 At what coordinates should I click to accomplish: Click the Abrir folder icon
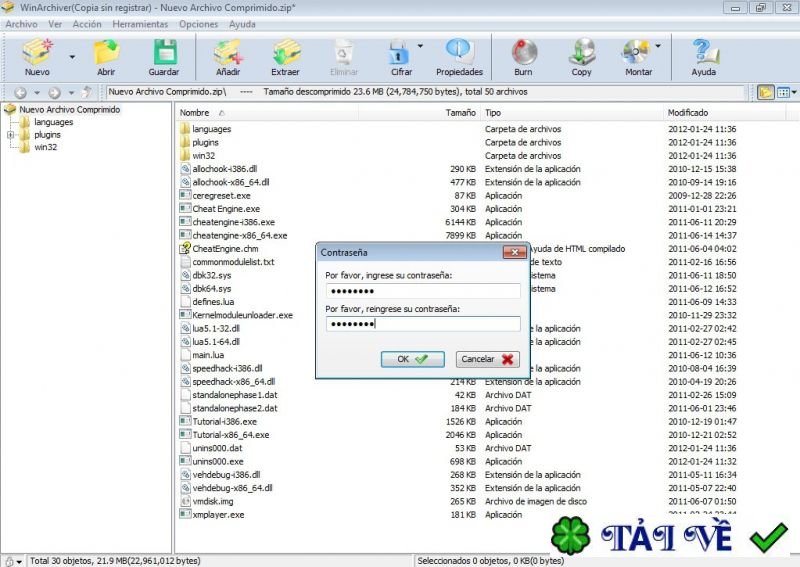[x=106, y=52]
